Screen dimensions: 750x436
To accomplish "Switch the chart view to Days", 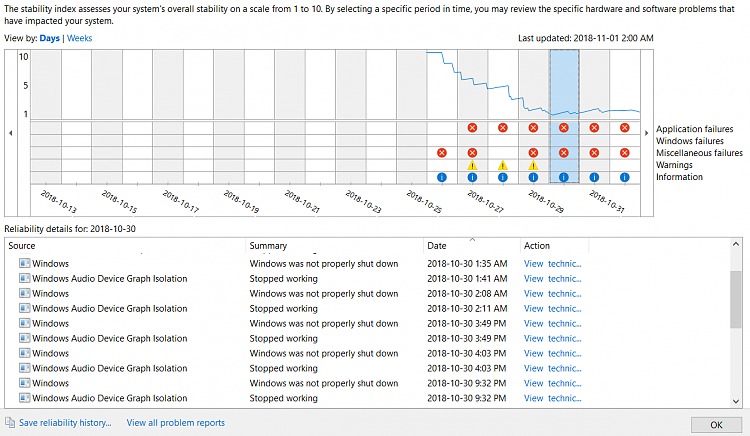I will point(50,38).
